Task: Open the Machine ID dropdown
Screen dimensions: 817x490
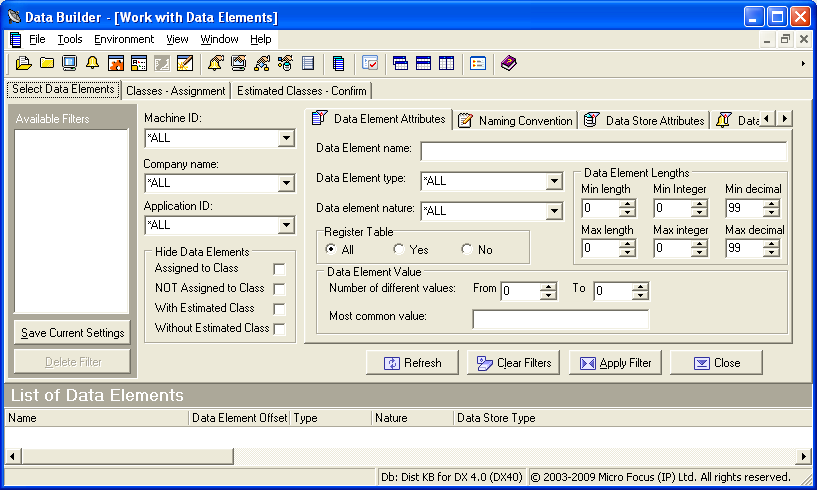Action: coord(286,138)
